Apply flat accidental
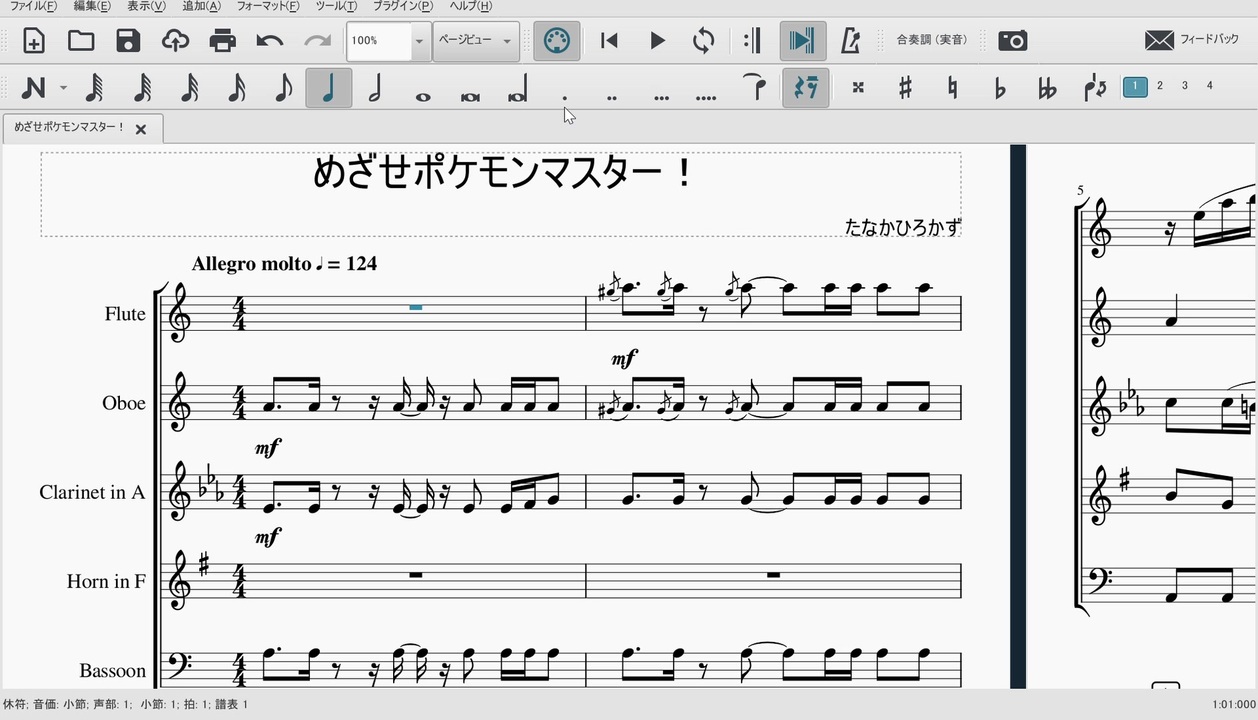The image size is (1258, 720). point(1000,88)
